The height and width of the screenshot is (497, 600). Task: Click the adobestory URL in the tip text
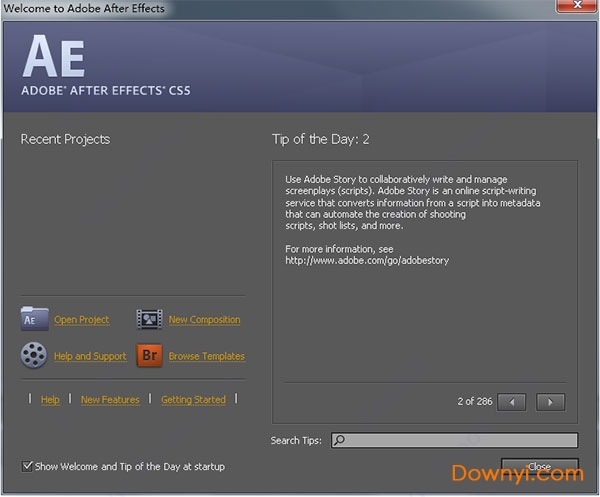click(367, 261)
